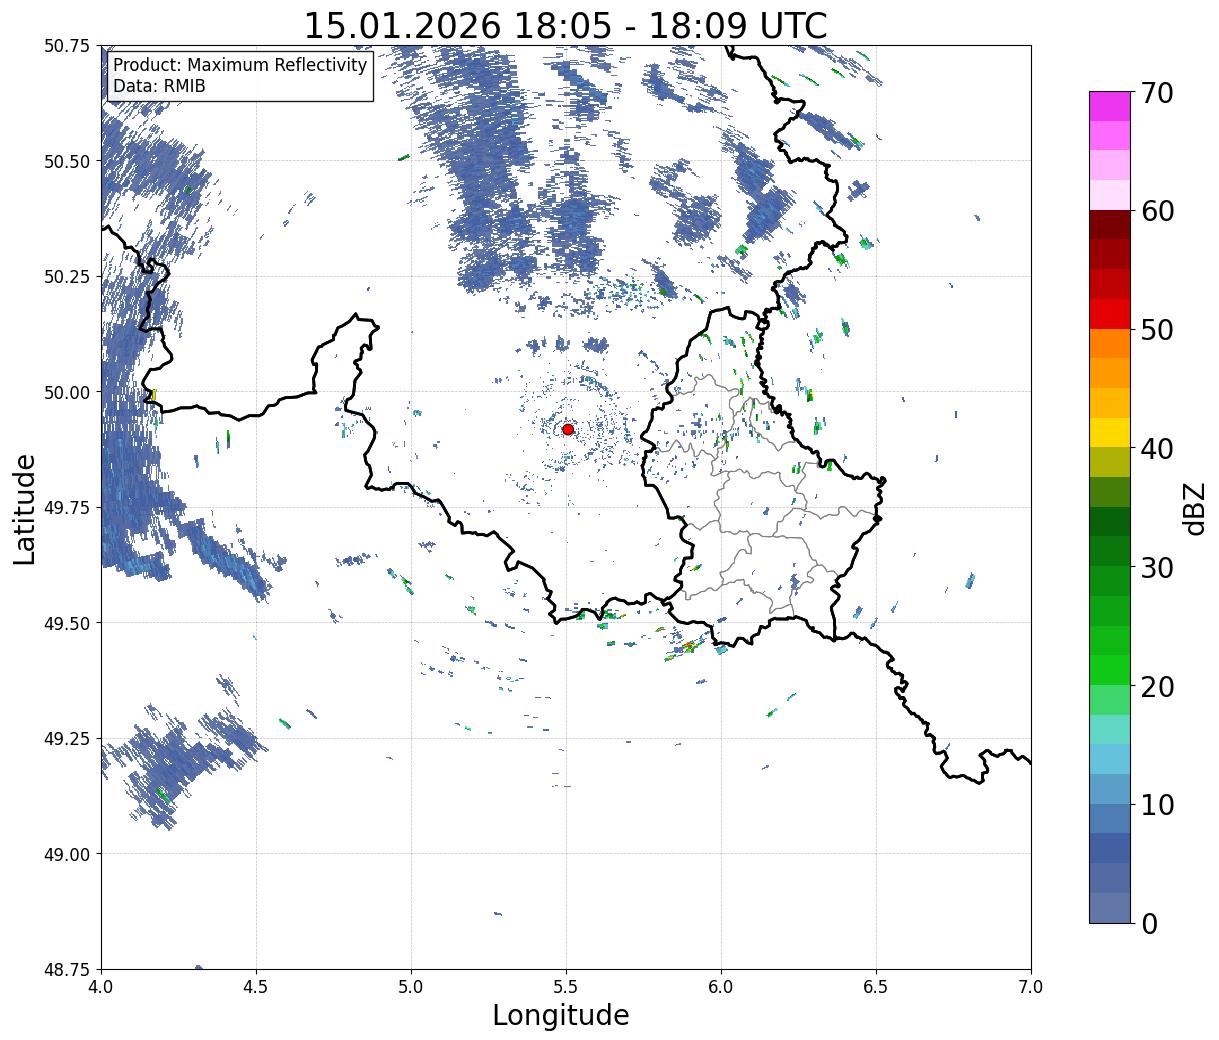The height and width of the screenshot is (1040, 1219).
Task: Pick the yellow colorbar segment above 40
Action: pos(1110,432)
